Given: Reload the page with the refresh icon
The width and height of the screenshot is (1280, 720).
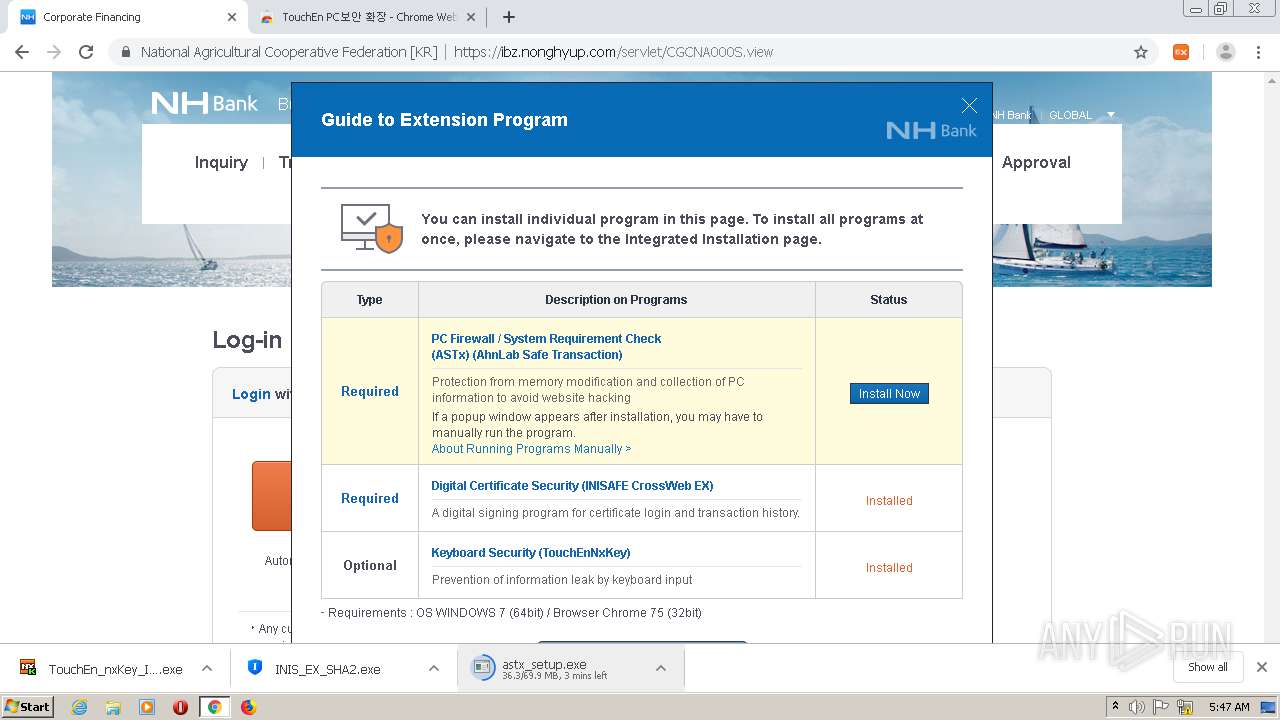Looking at the screenshot, I should (x=86, y=52).
